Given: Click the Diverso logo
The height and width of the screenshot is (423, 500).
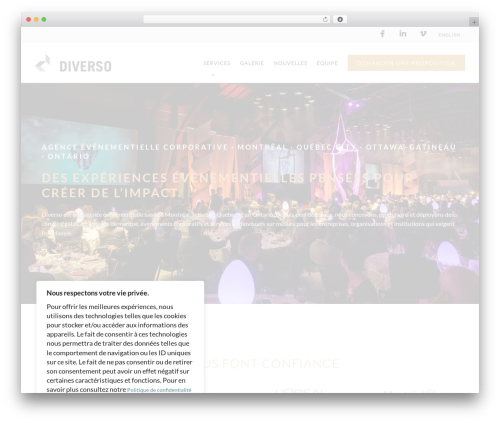Looking at the screenshot, I should pos(73,64).
